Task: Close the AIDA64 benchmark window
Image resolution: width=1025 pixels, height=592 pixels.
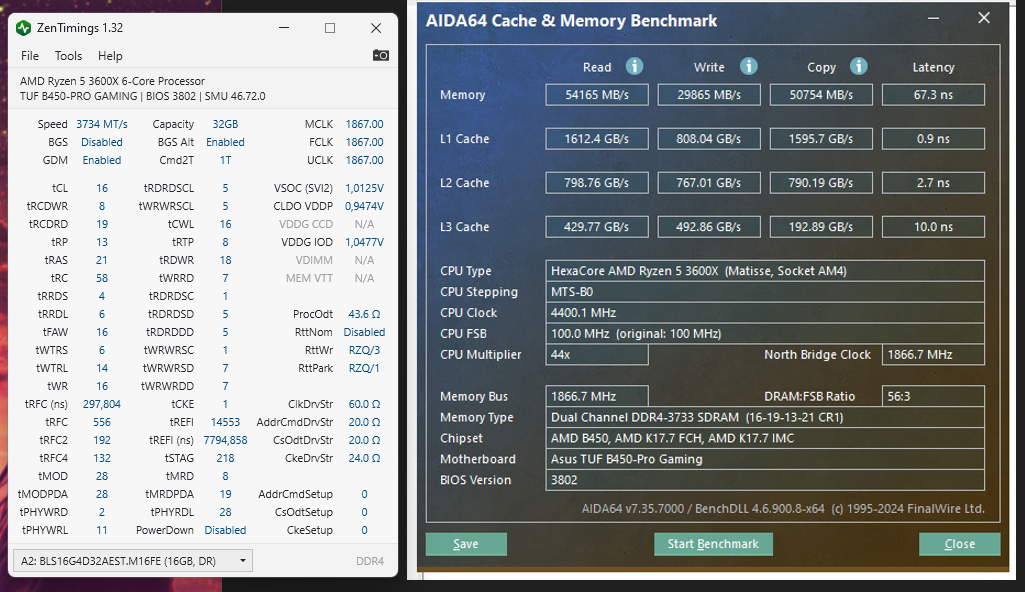Action: [x=984, y=18]
